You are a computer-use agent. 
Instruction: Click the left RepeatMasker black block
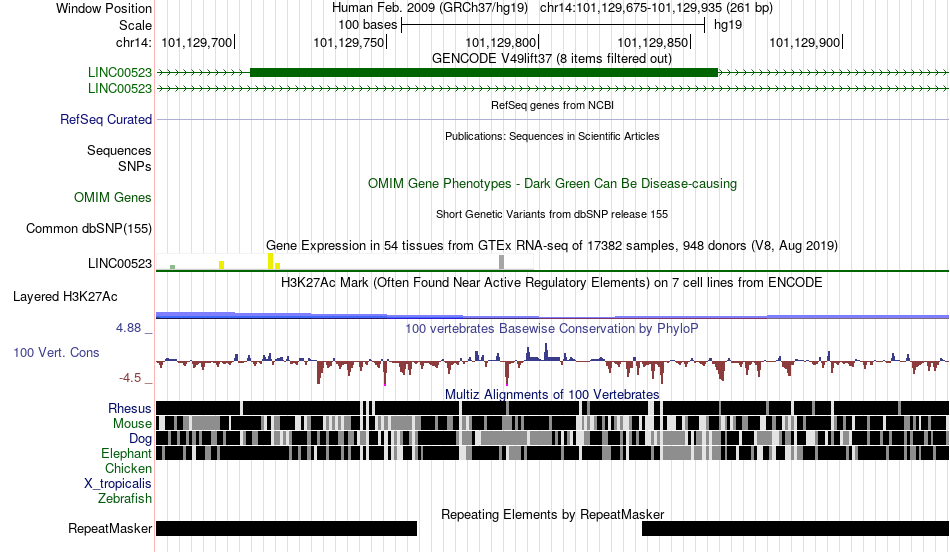(x=287, y=528)
